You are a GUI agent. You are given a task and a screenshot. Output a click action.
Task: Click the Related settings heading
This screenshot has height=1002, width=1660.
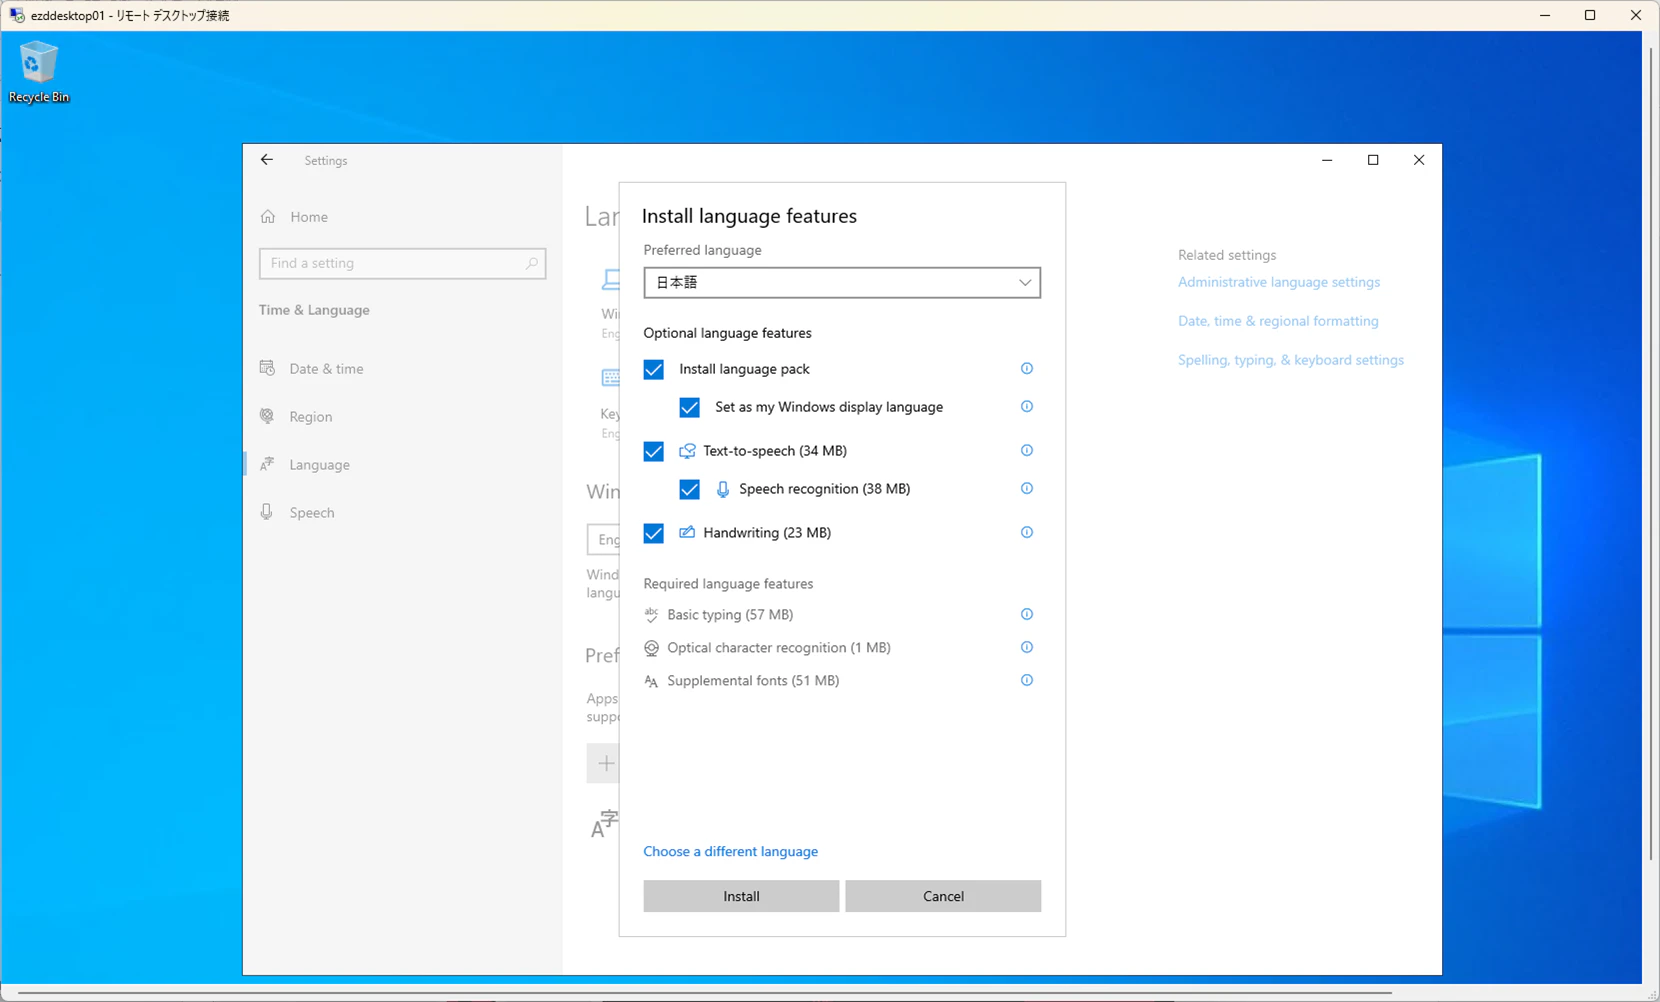click(x=1227, y=255)
